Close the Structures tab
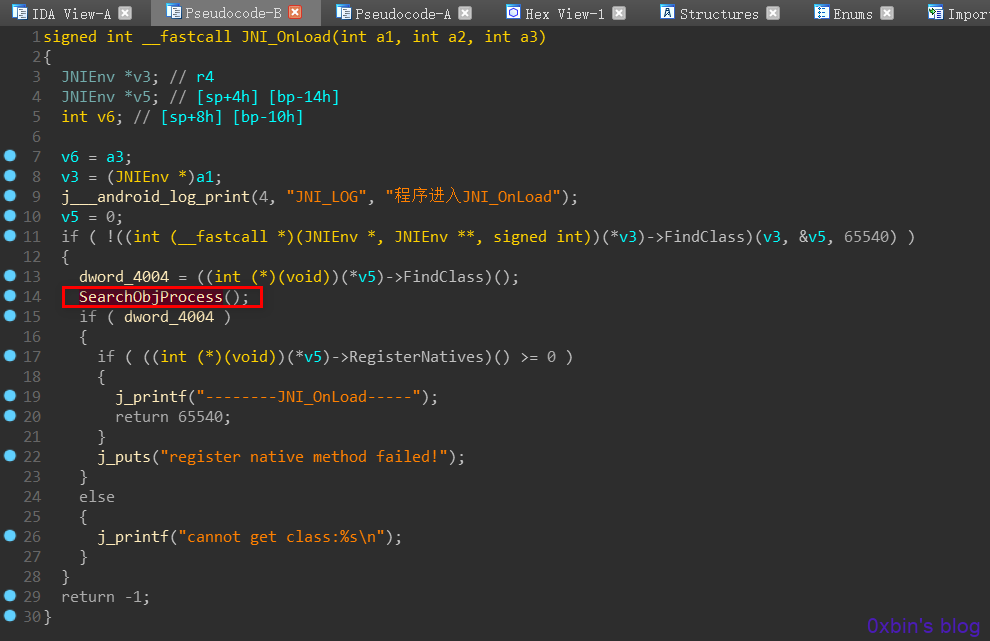This screenshot has height=641, width=990. point(773,13)
